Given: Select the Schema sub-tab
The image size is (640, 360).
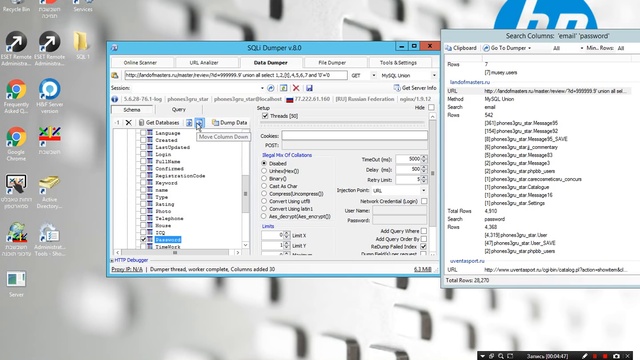Looking at the screenshot, I should point(132,110).
